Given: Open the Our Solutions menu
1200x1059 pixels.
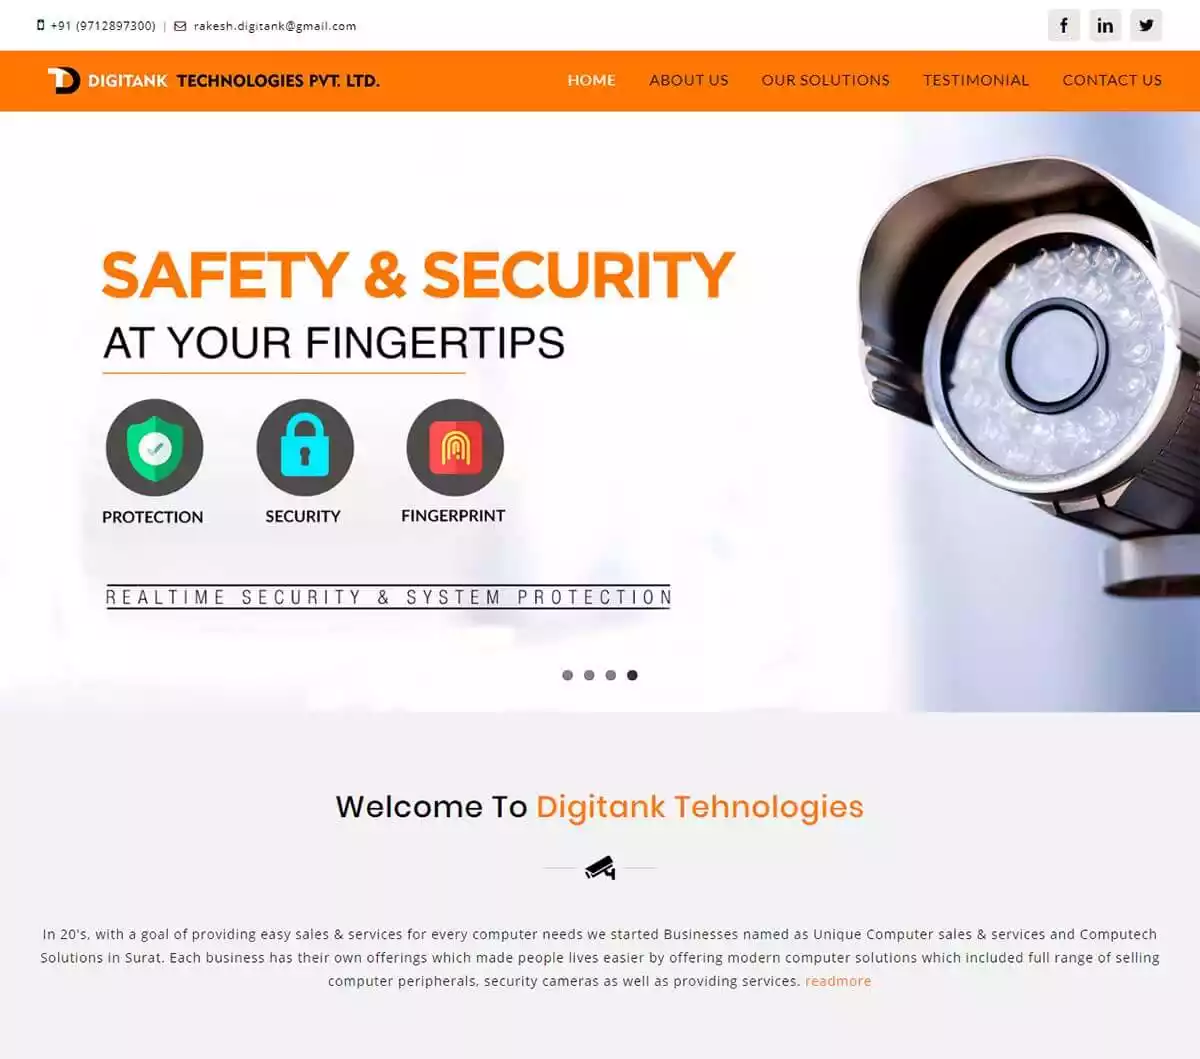Looking at the screenshot, I should pos(825,80).
